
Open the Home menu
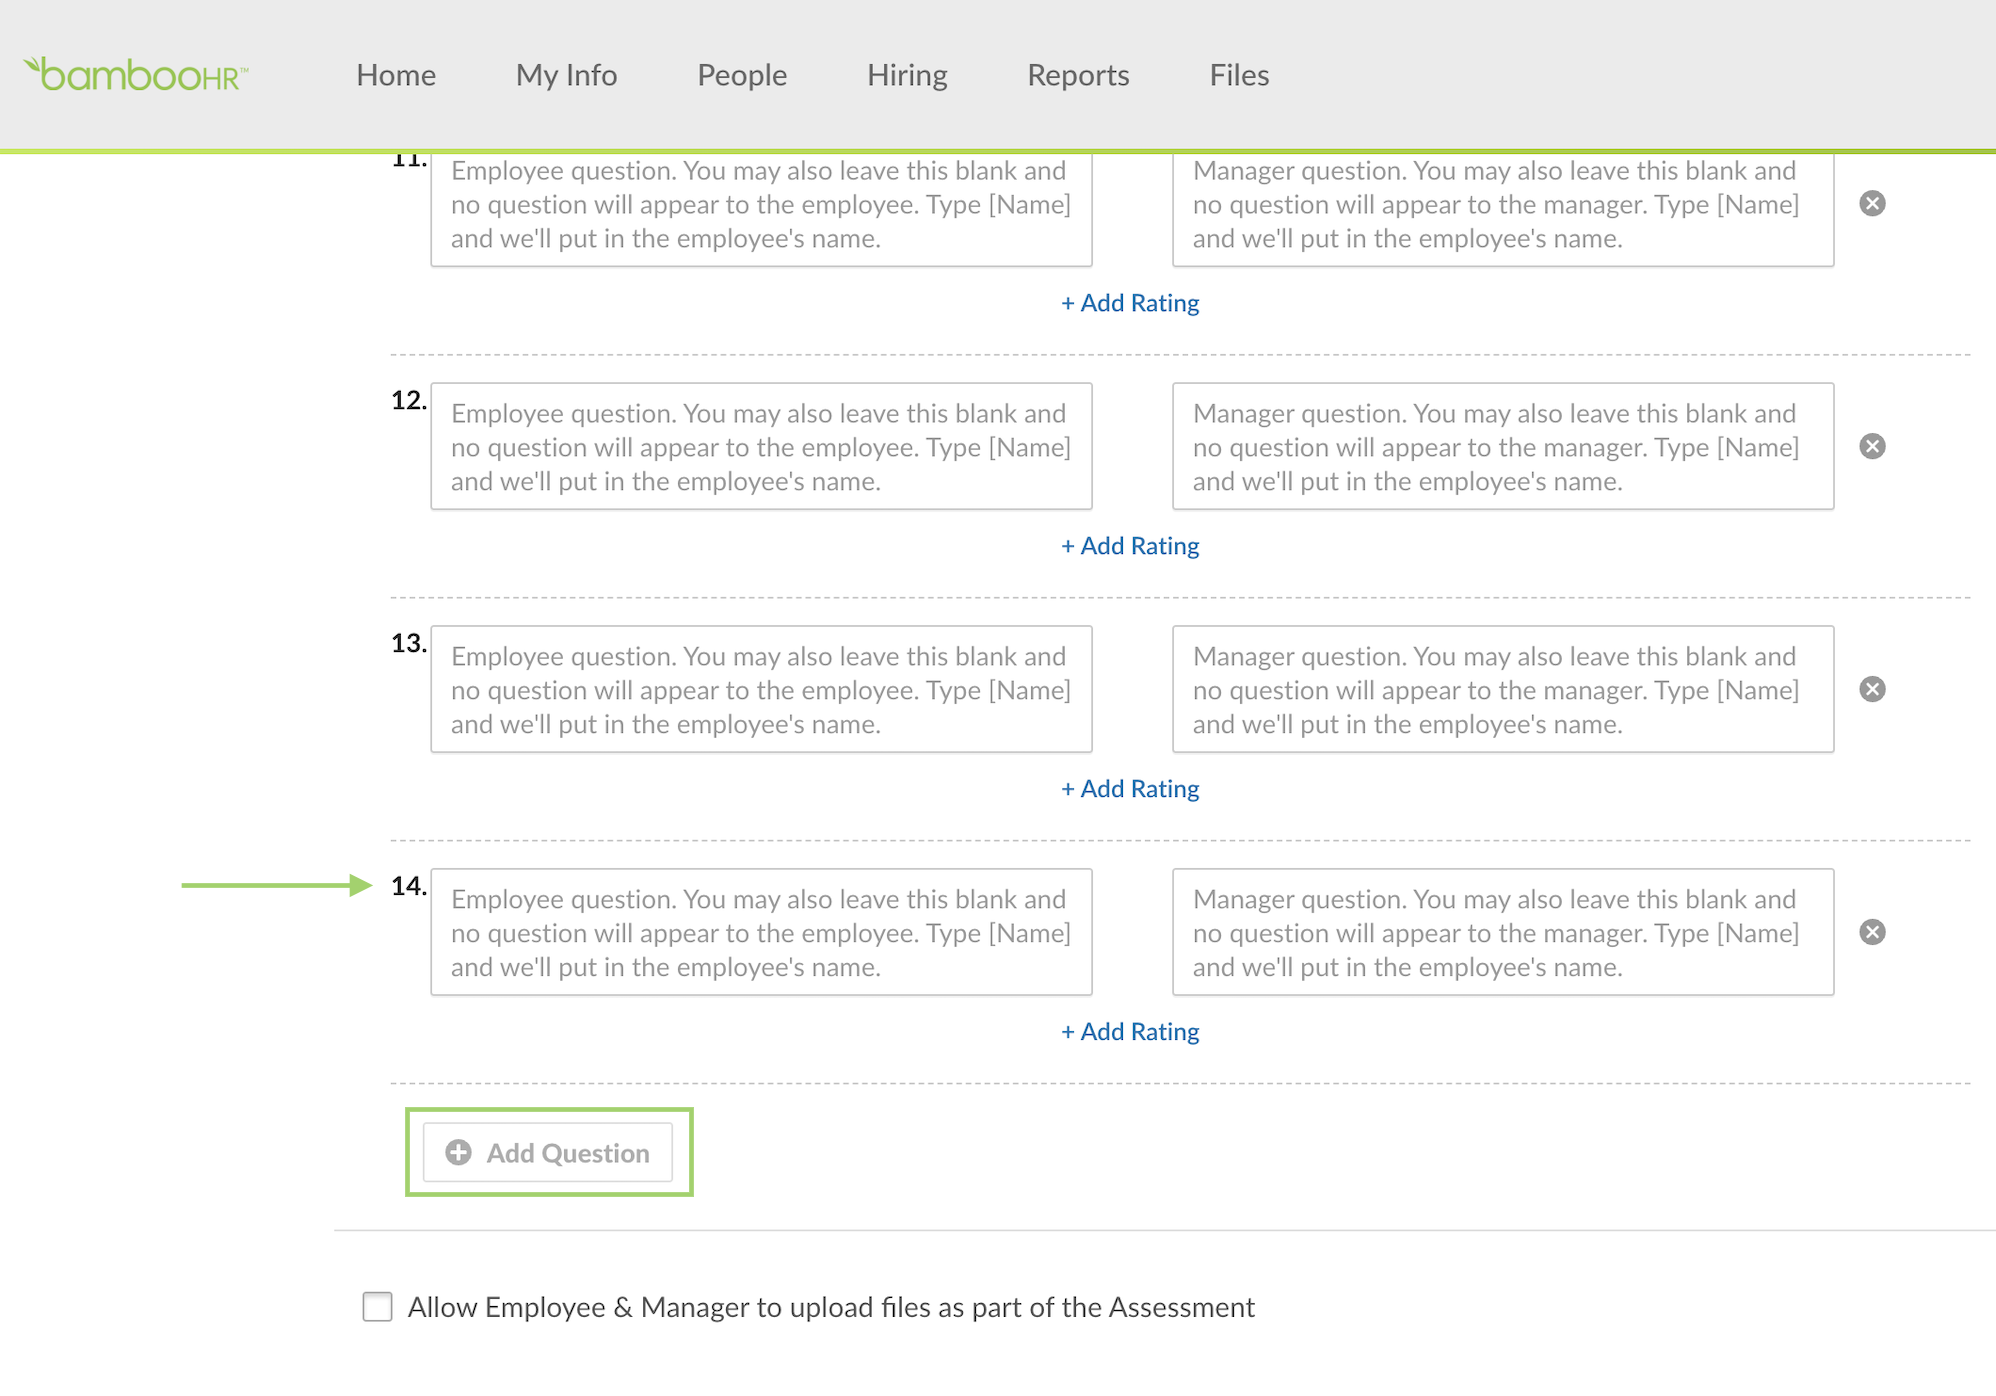click(x=396, y=75)
